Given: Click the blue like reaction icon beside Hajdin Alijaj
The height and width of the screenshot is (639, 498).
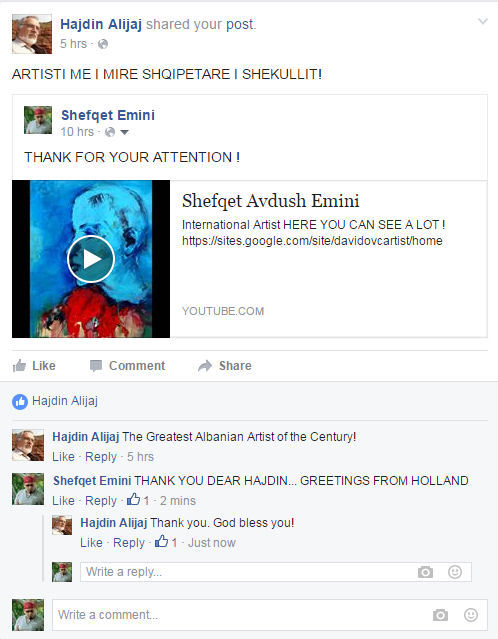Looking at the screenshot, I should click(x=20, y=402).
